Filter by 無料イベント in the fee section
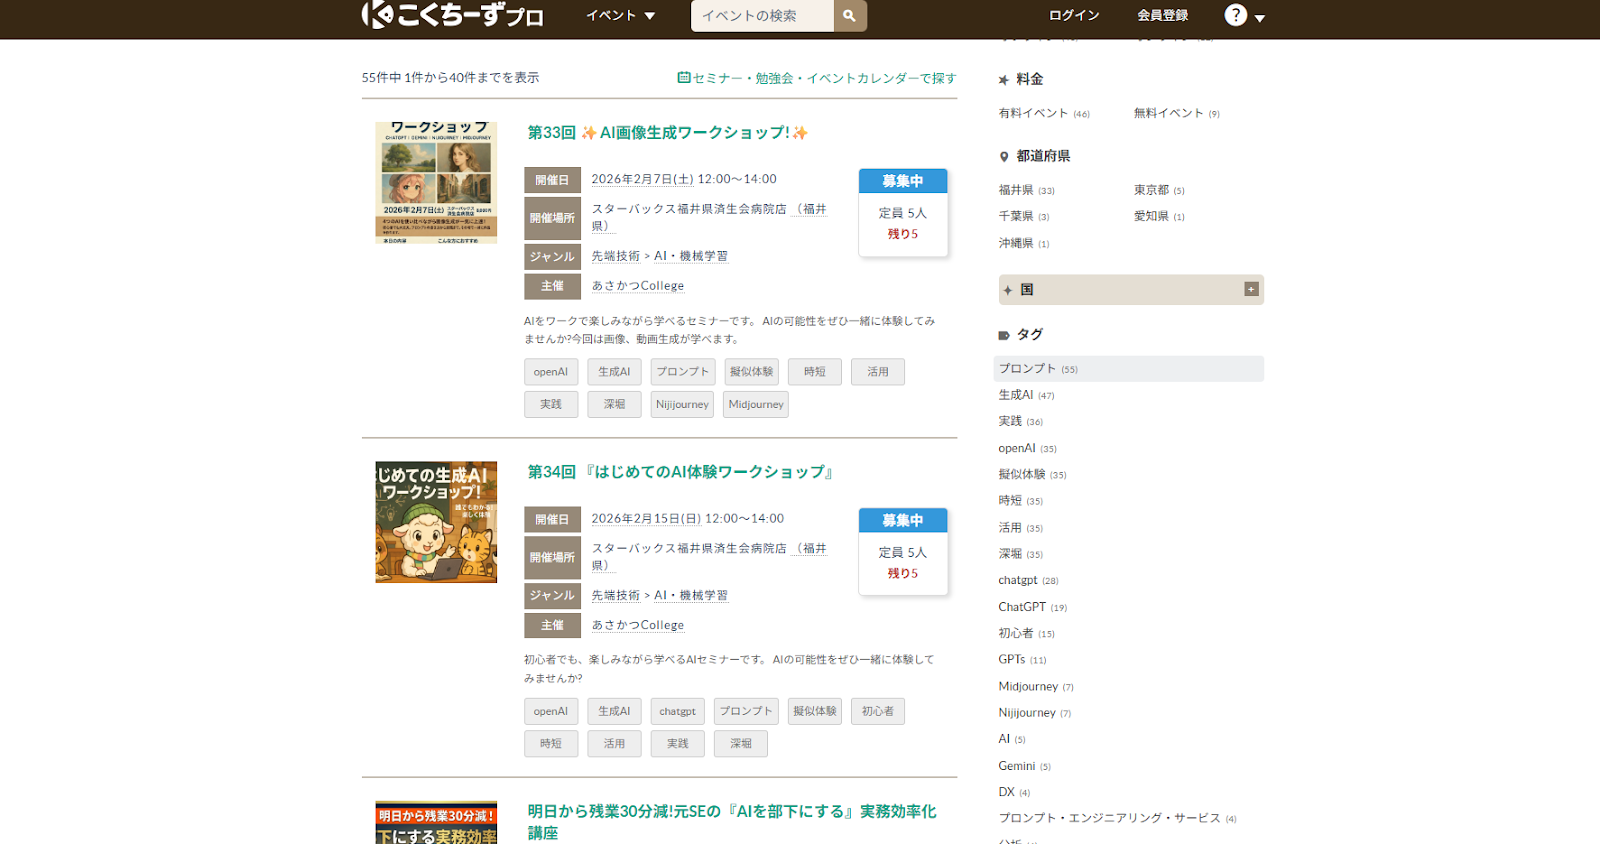This screenshot has width=1600, height=844. click(1168, 113)
